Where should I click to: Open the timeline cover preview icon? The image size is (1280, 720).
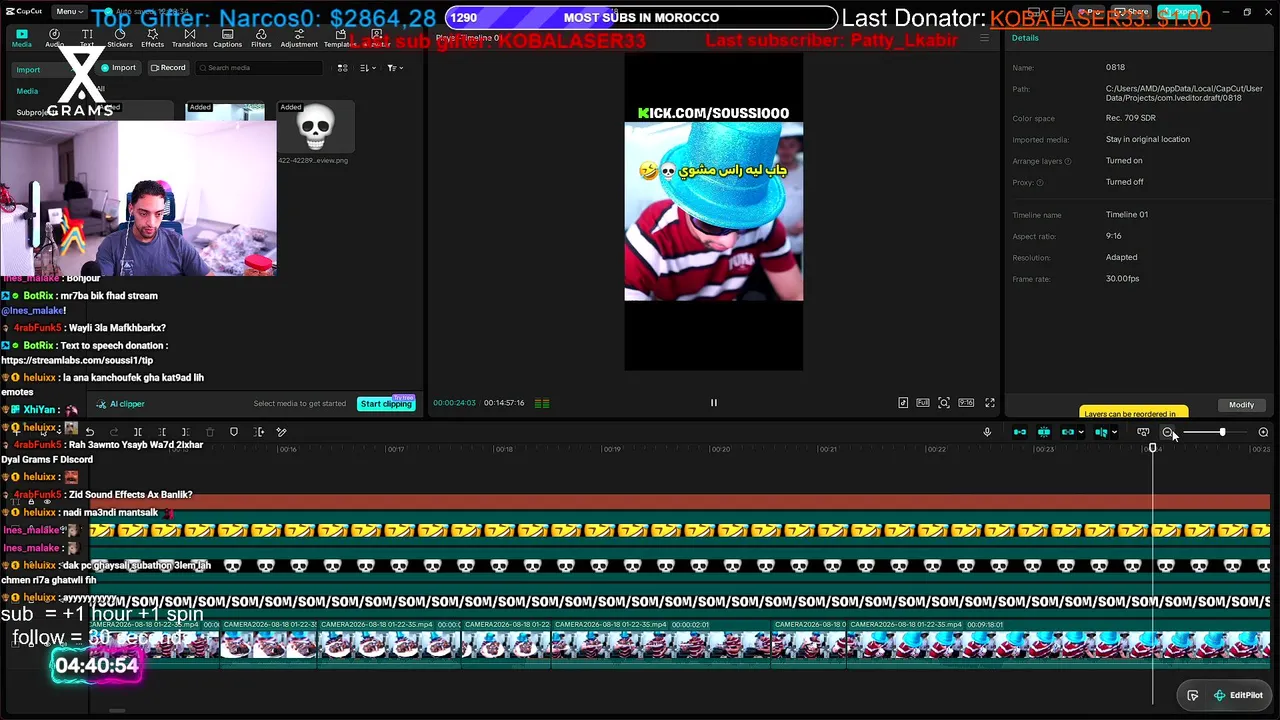click(x=1143, y=432)
